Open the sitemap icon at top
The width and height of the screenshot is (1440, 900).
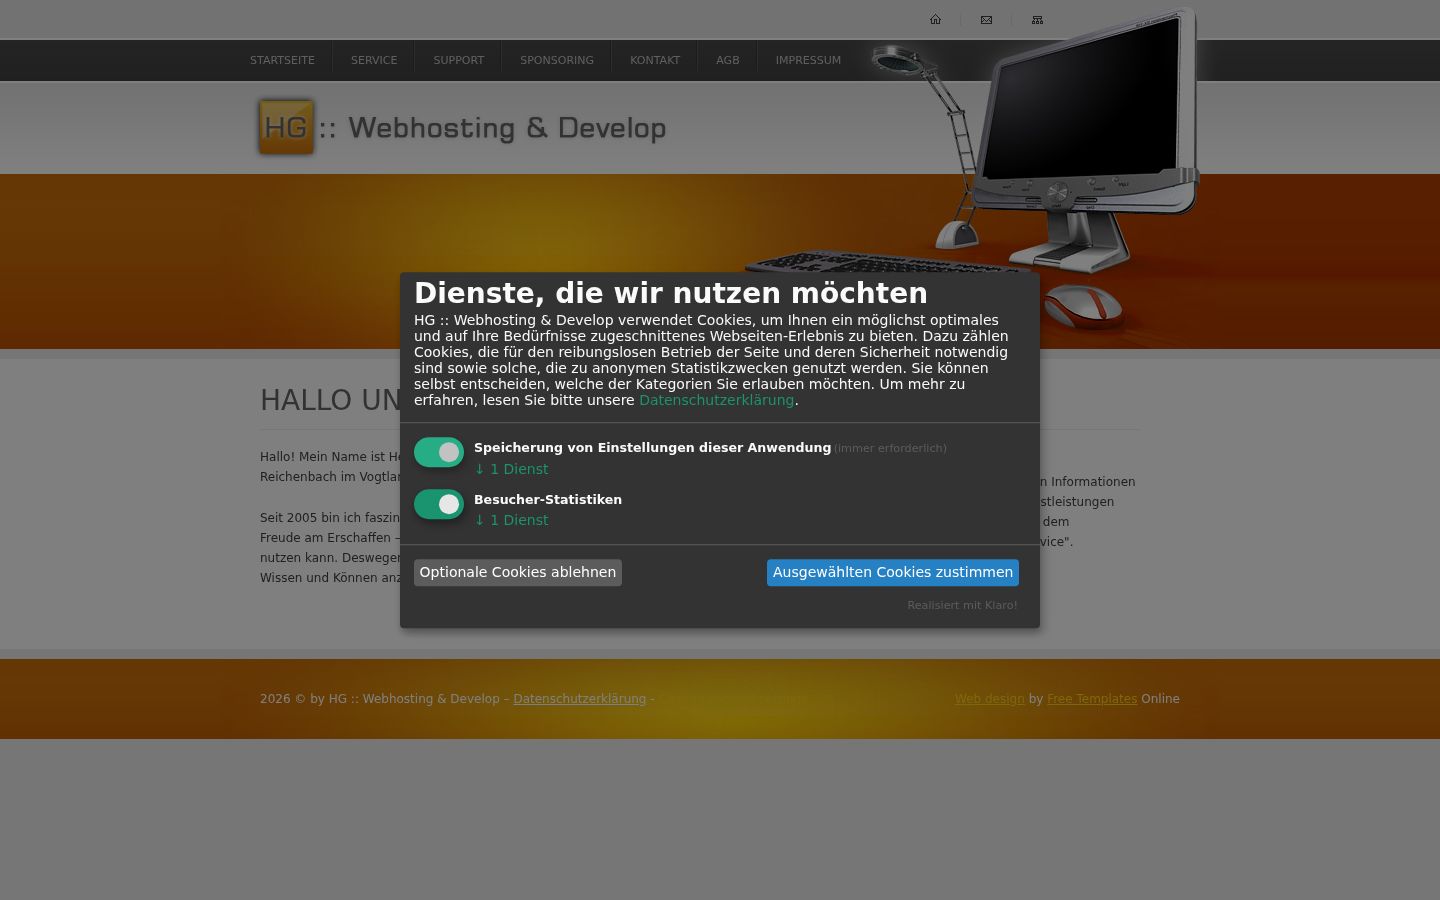pyautogui.click(x=1037, y=19)
